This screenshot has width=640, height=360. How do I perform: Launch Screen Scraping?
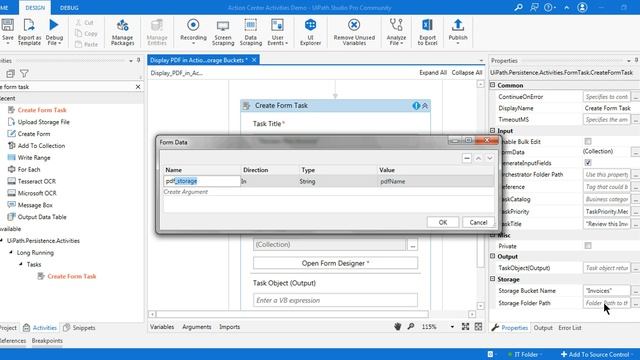pyautogui.click(x=223, y=31)
